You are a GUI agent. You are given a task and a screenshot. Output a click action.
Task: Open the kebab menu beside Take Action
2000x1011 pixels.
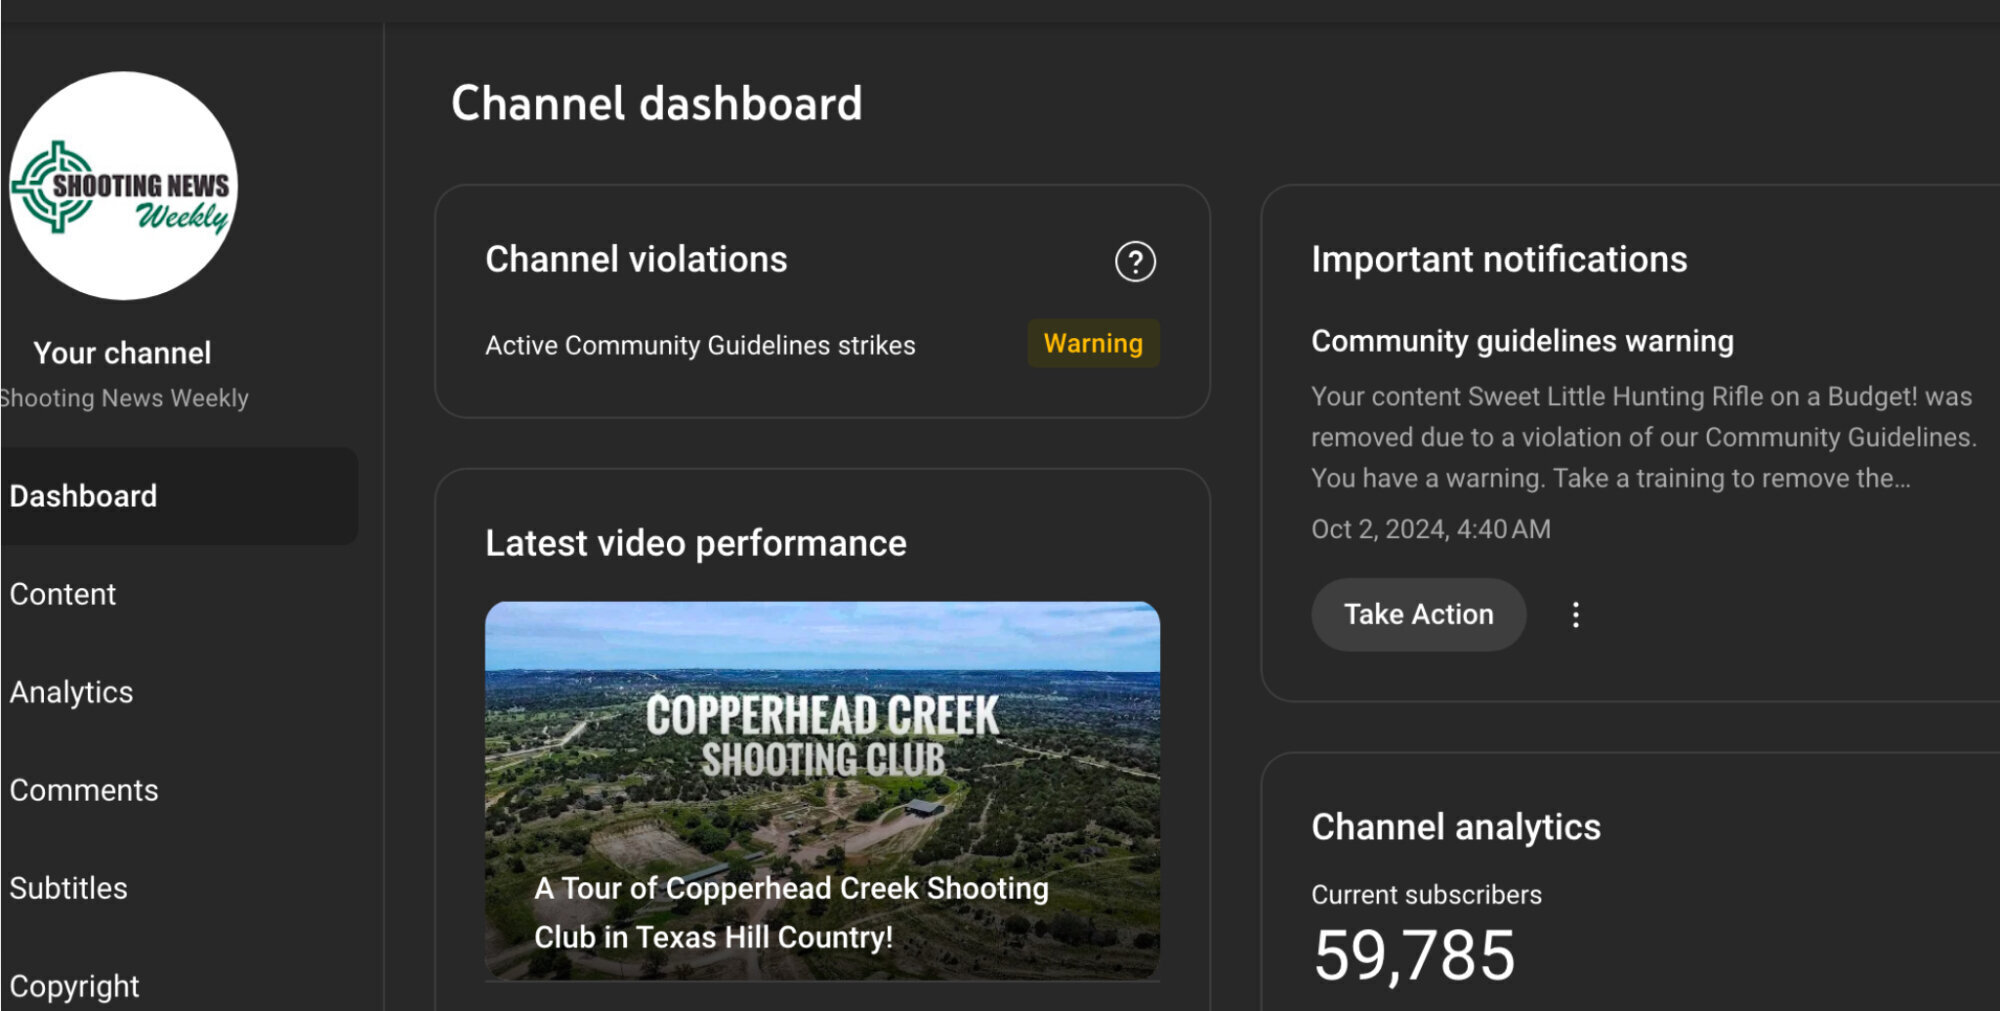pos(1576,614)
